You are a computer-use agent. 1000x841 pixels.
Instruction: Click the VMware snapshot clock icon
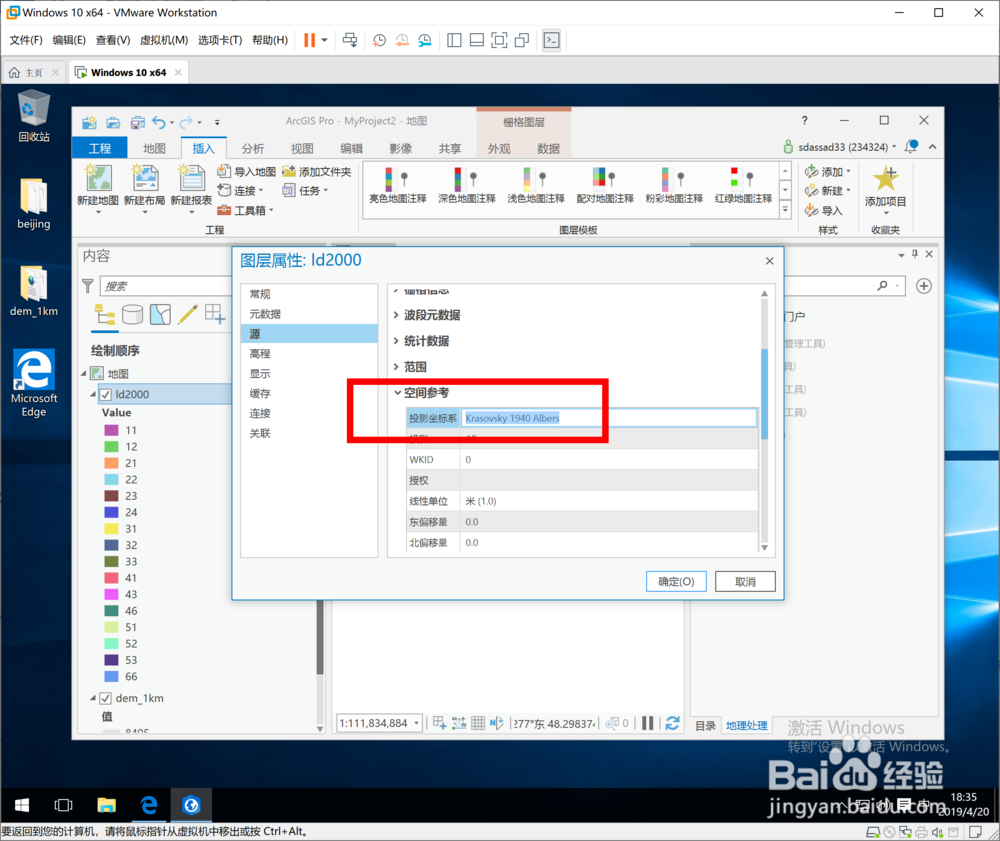click(x=379, y=40)
